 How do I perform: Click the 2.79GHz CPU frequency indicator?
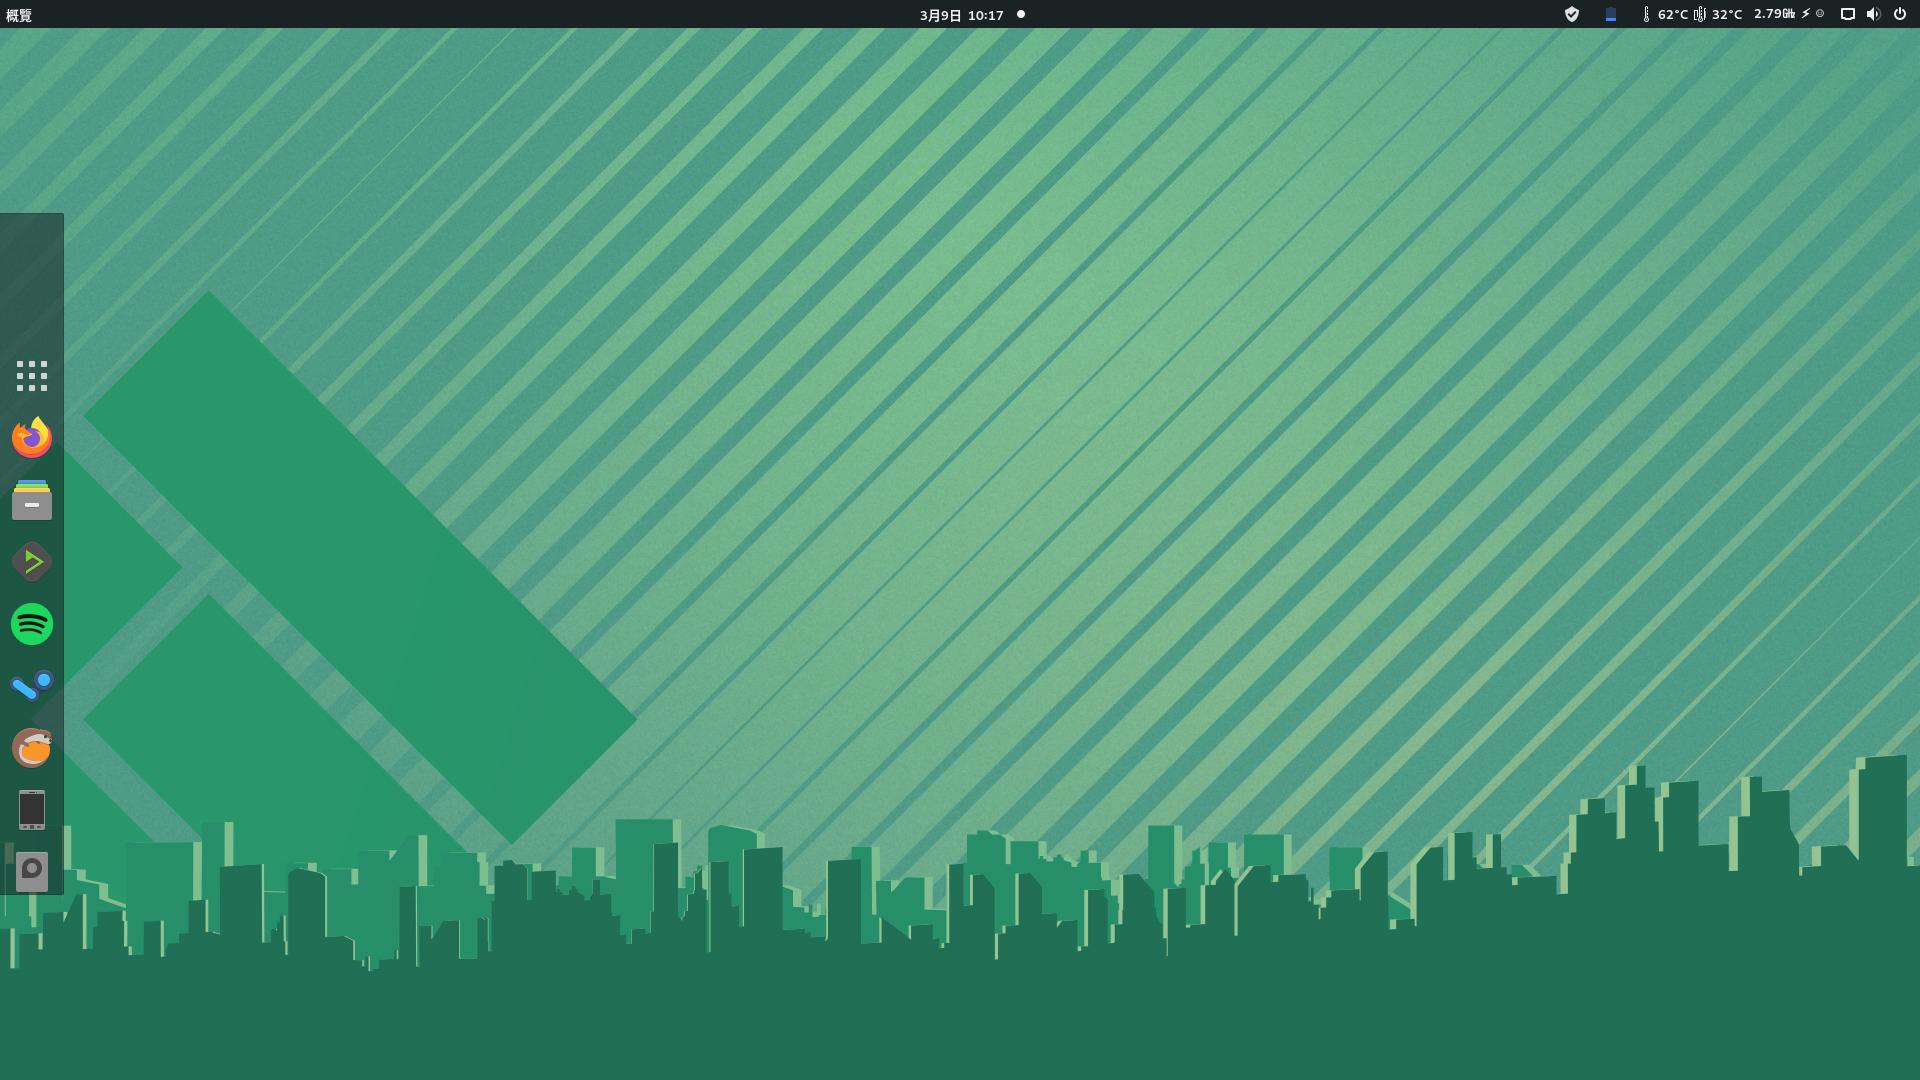coord(1775,14)
